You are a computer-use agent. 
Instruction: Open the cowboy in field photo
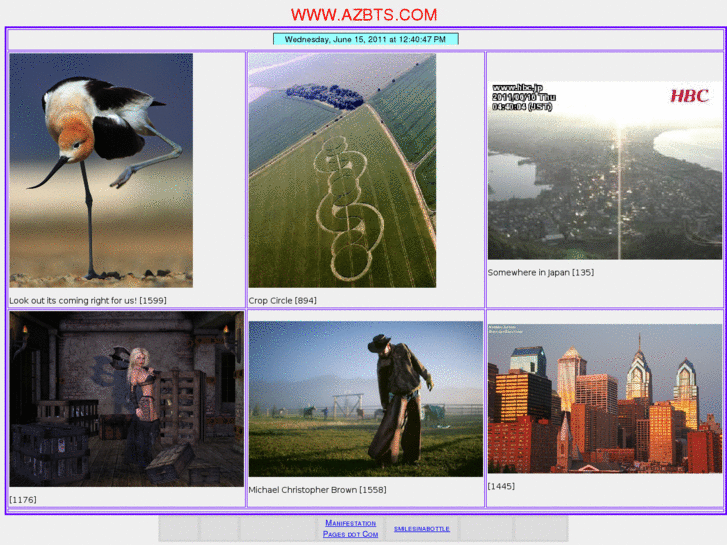(365, 399)
